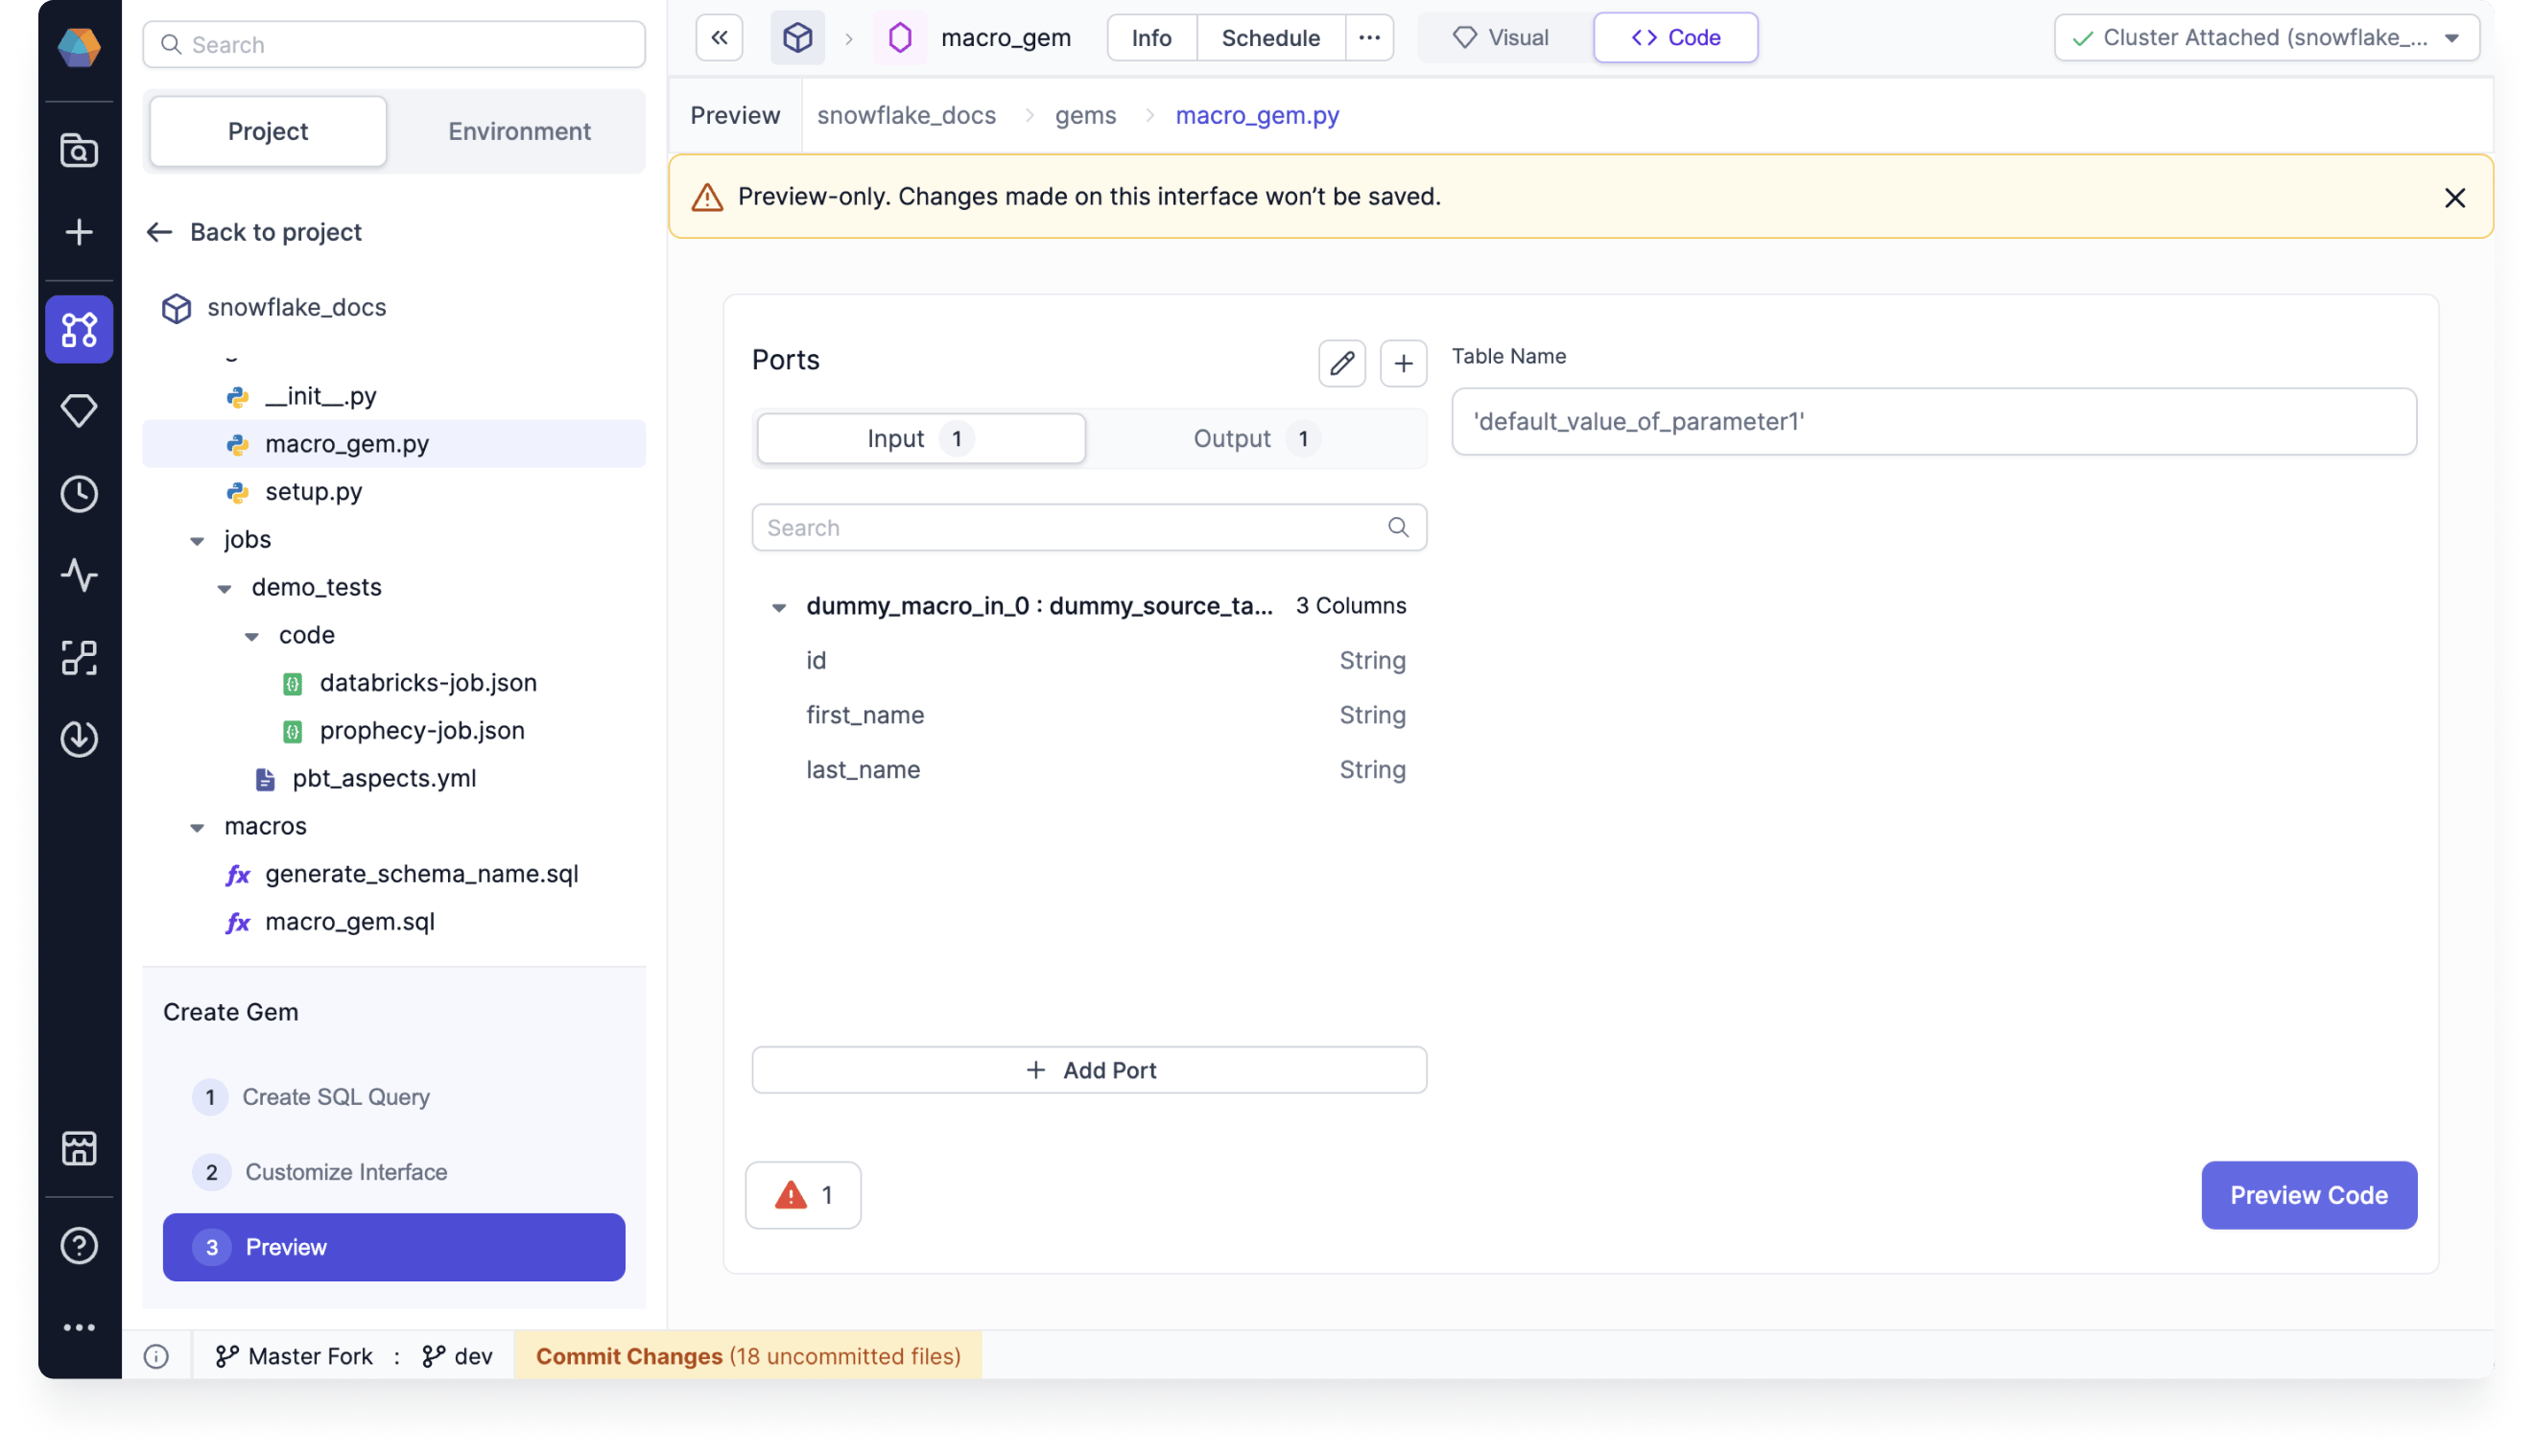Open the Schedule tab
The image size is (2533, 1456).
(x=1270, y=38)
